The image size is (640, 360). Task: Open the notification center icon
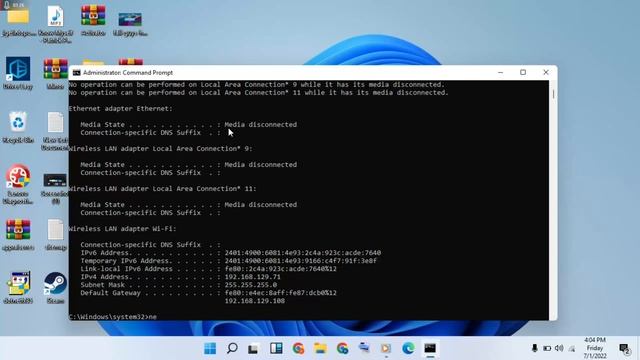[x=624, y=349]
